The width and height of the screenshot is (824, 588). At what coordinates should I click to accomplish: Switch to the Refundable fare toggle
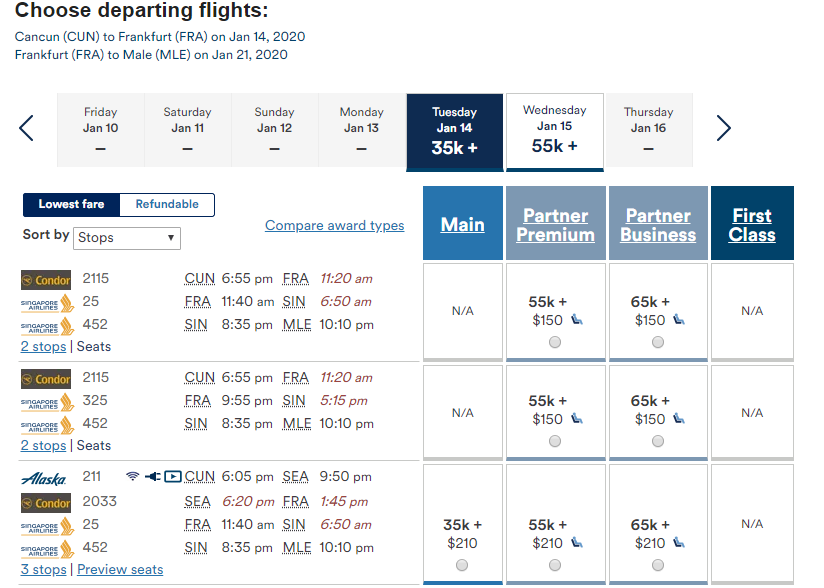(167, 204)
